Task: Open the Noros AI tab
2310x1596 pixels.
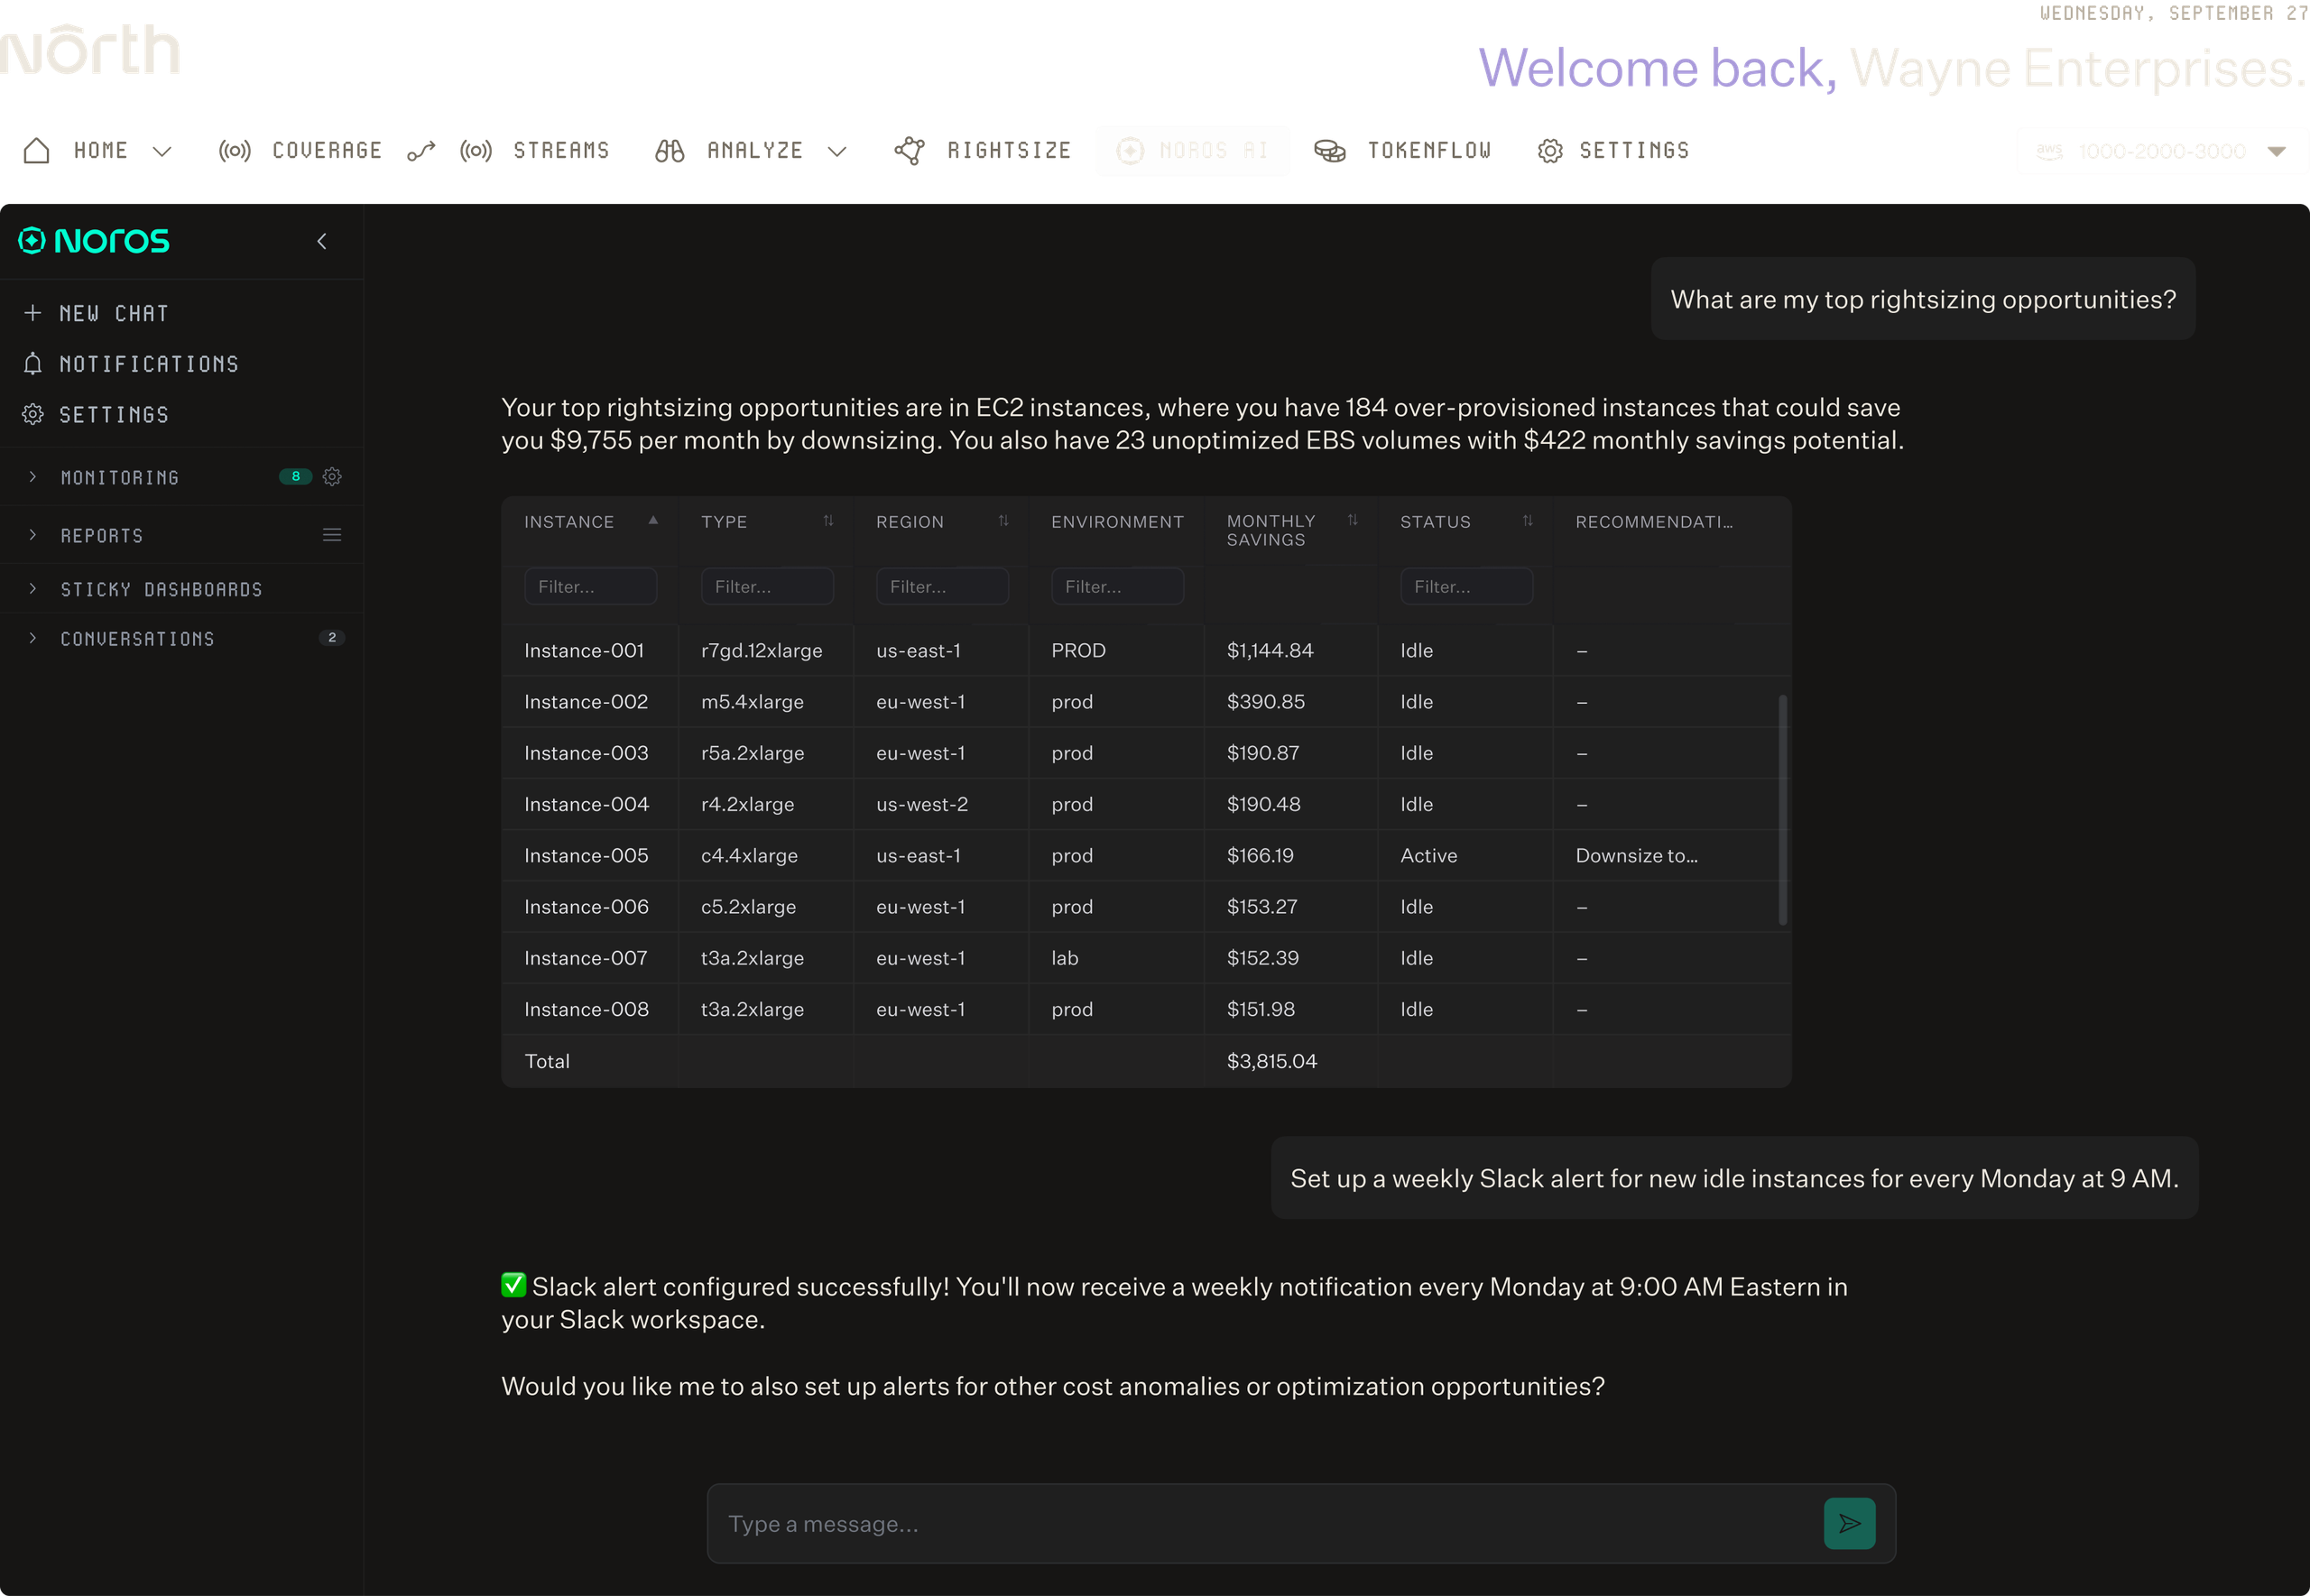Action: click(1214, 151)
